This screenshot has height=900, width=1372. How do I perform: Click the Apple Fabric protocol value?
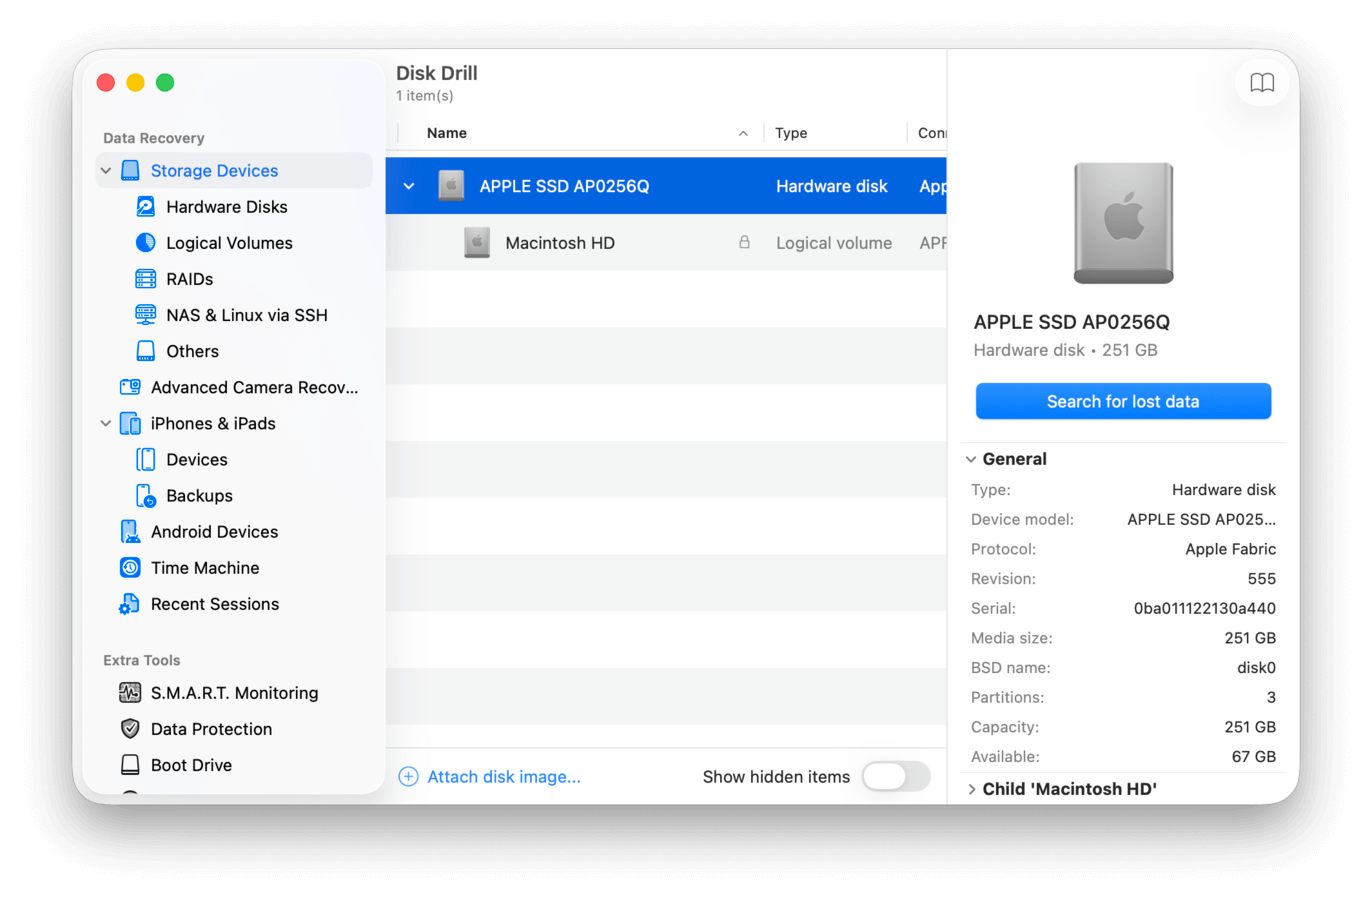pos(1230,549)
